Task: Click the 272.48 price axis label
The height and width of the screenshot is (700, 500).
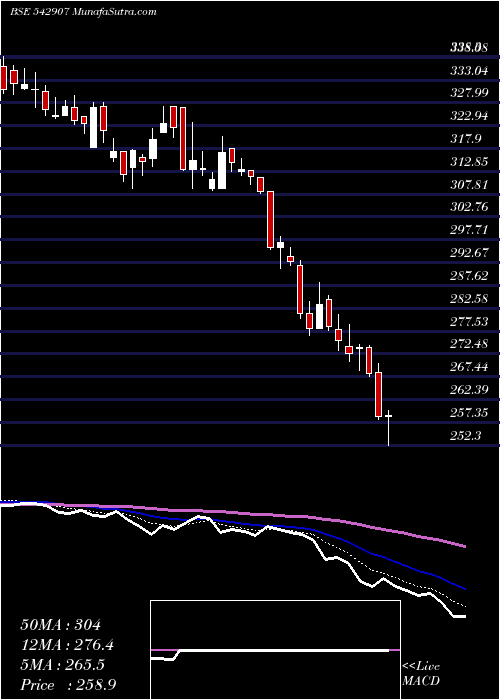Action: [469, 344]
